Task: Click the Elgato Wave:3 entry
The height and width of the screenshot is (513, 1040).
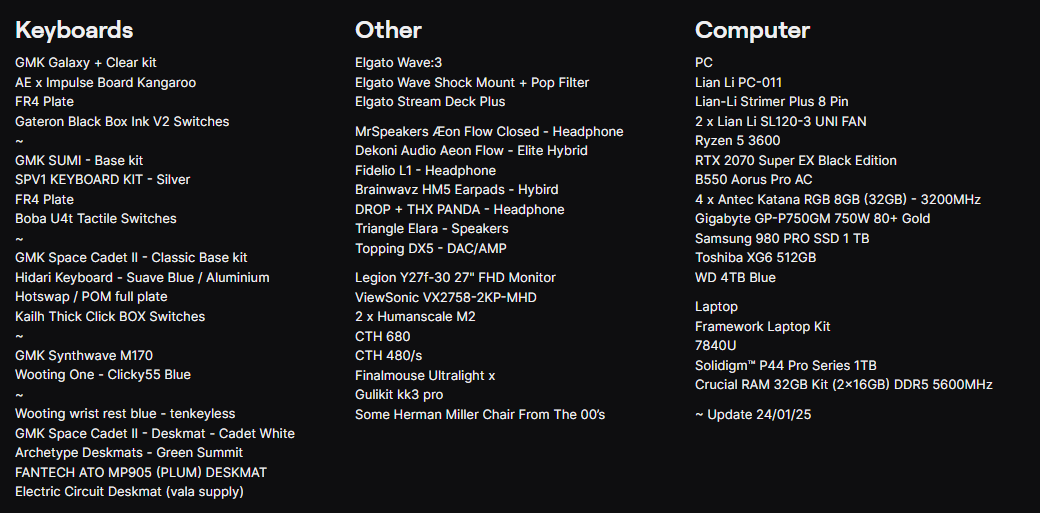Action: click(398, 63)
